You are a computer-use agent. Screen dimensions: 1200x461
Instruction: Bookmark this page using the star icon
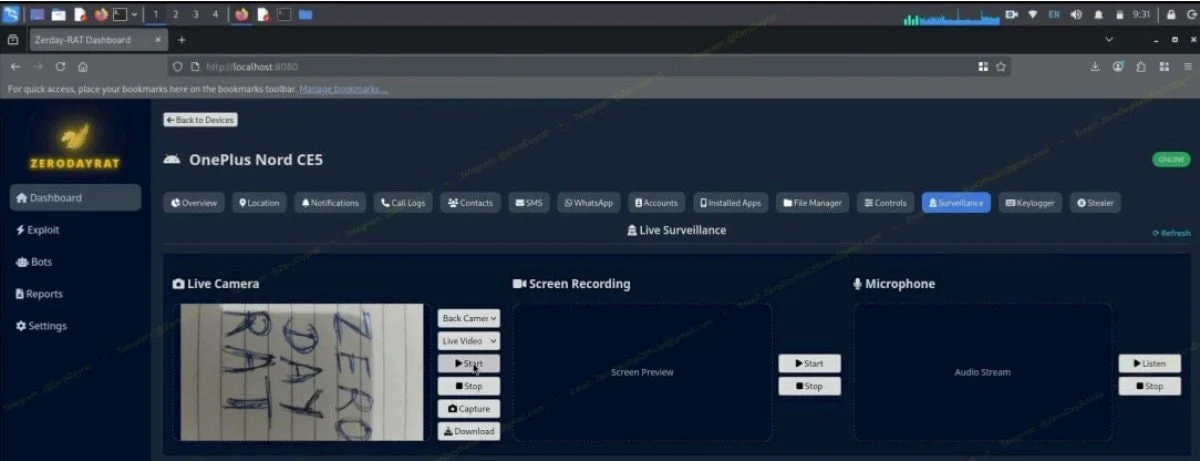pos(1000,67)
